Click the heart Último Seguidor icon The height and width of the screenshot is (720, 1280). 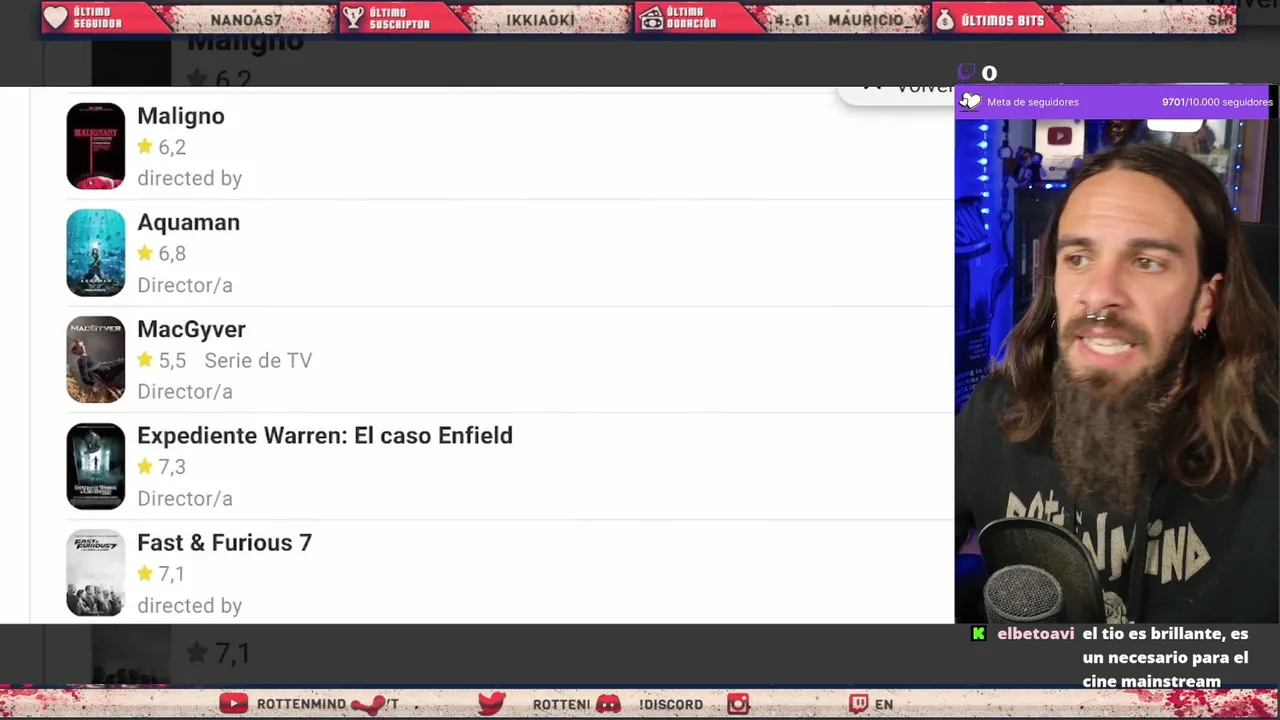pyautogui.click(x=56, y=18)
